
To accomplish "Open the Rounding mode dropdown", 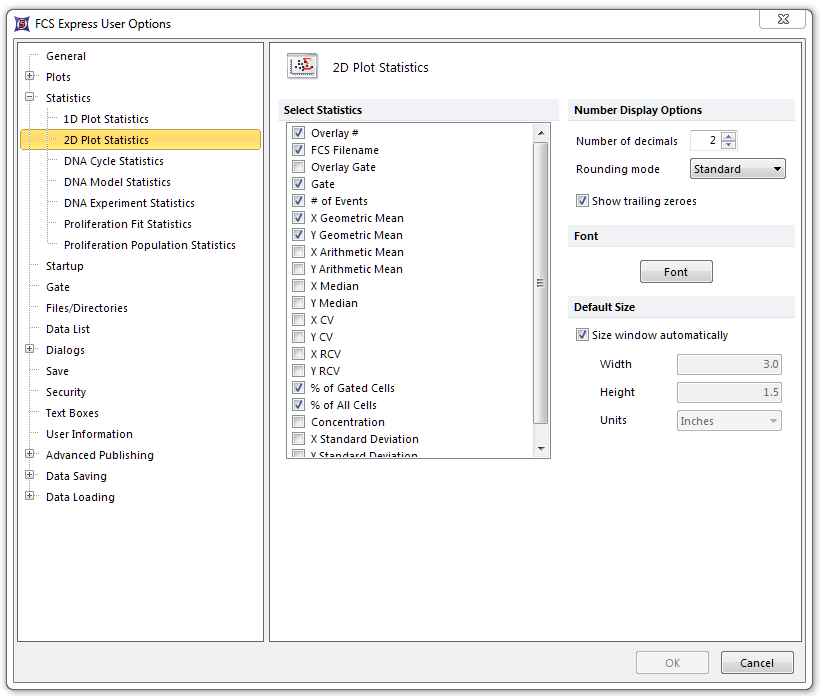I will tap(737, 169).
